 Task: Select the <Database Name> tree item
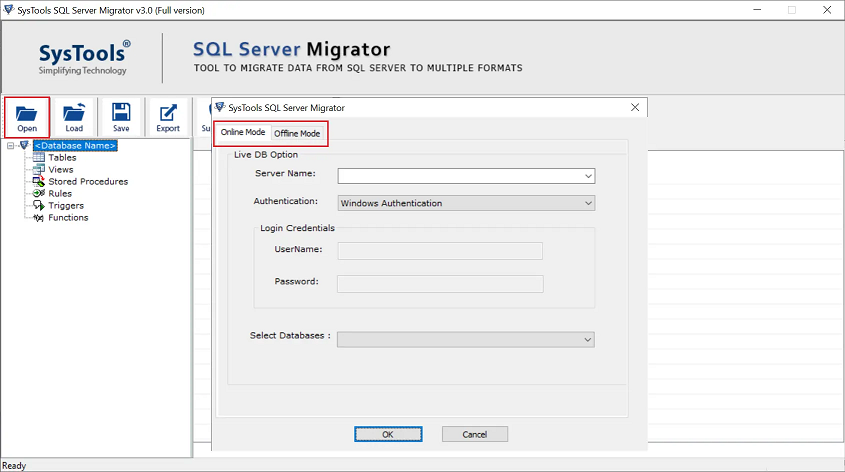tap(75, 145)
